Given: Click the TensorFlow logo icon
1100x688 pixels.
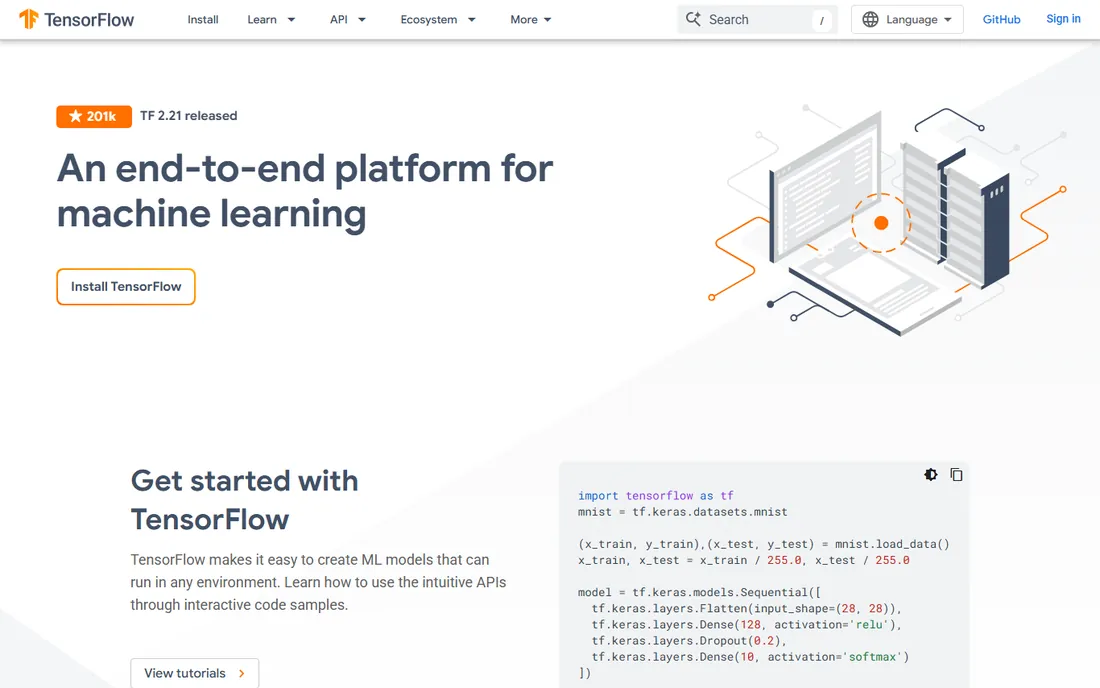Looking at the screenshot, I should point(28,19).
